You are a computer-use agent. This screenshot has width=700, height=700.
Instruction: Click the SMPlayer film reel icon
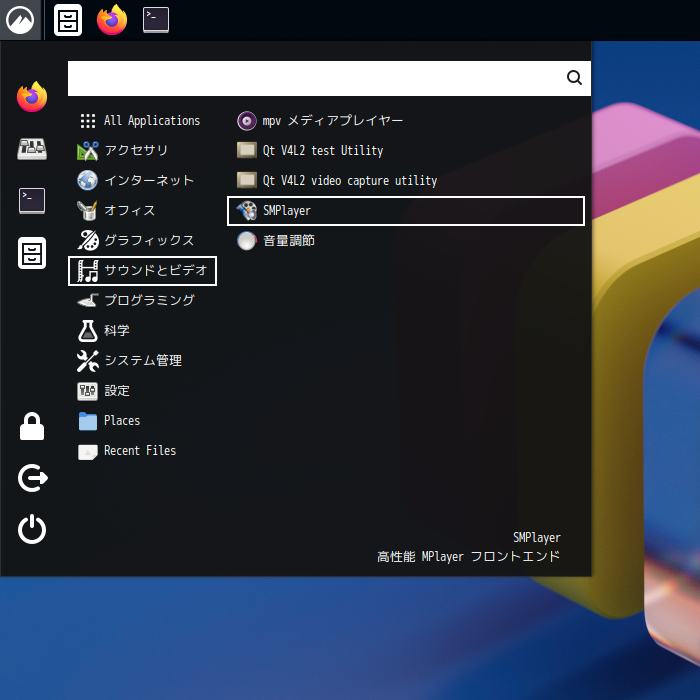246,211
